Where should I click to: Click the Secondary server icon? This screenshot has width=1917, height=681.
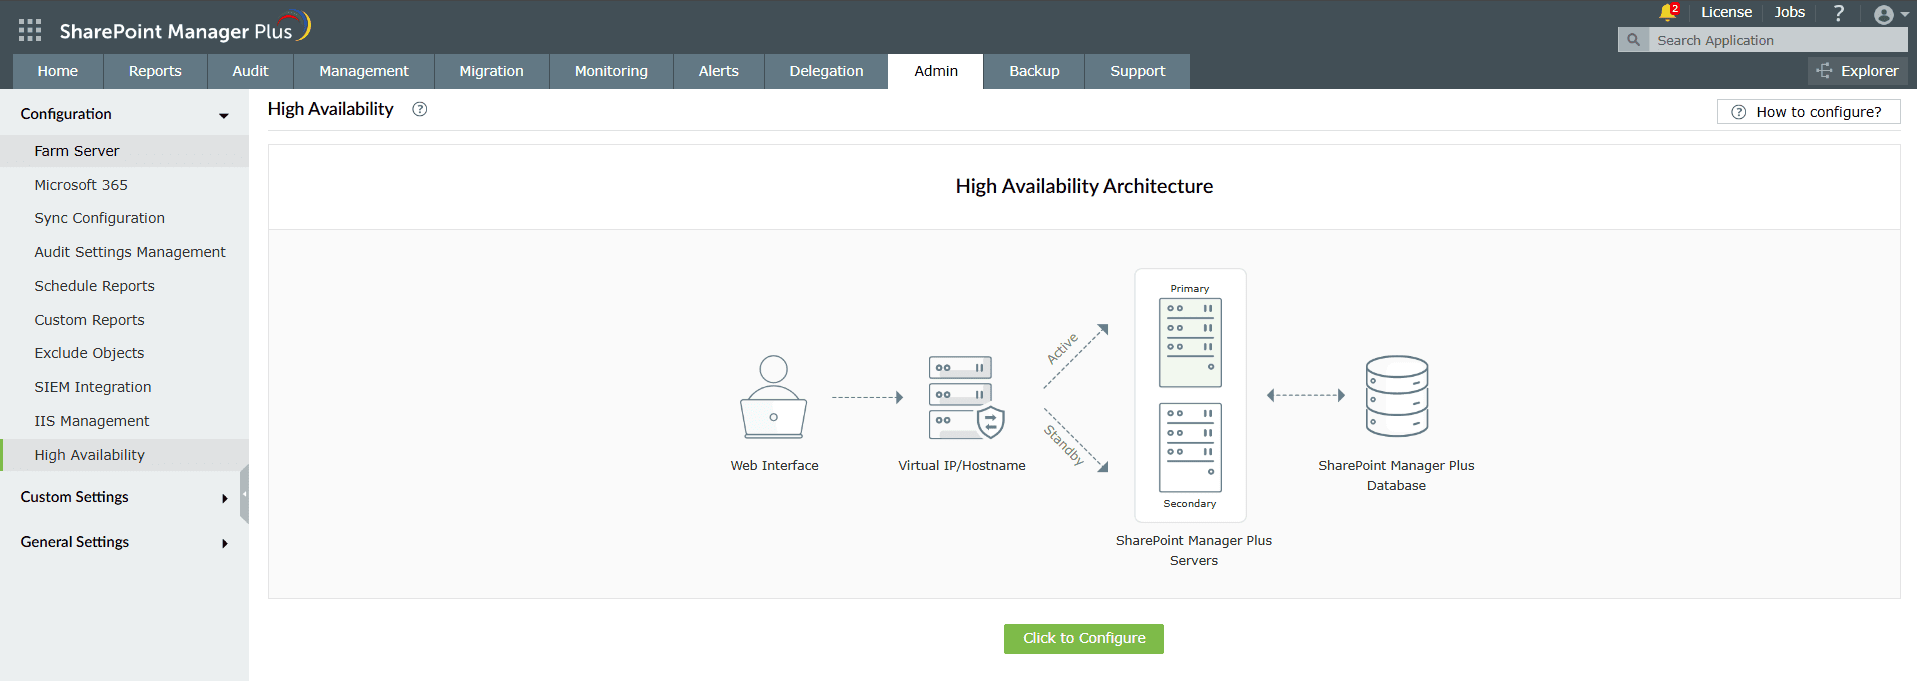click(x=1190, y=447)
